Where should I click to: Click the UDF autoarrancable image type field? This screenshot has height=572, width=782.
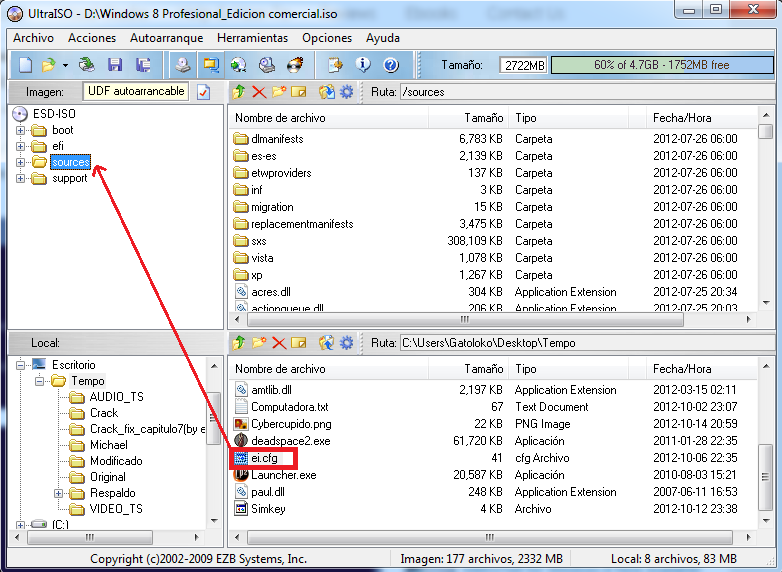[136, 91]
